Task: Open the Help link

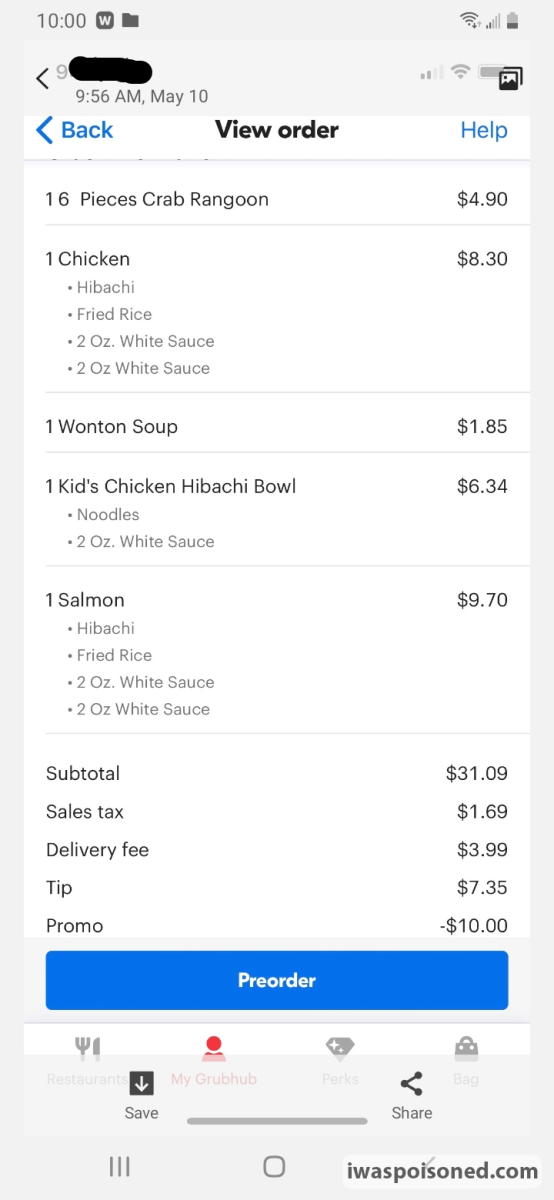Action: coord(484,130)
